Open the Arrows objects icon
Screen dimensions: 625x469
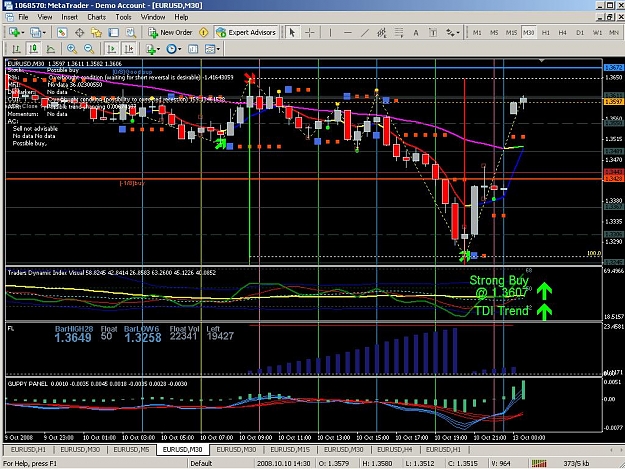click(450, 32)
